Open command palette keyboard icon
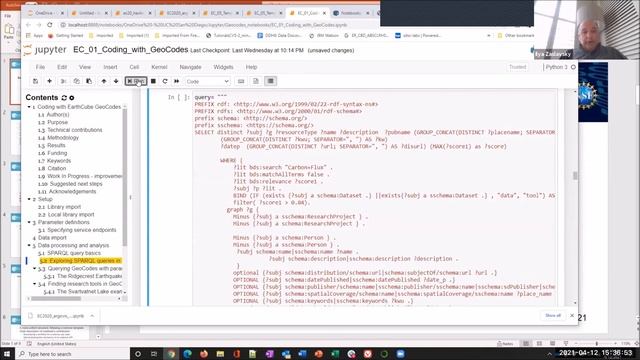 point(241,81)
